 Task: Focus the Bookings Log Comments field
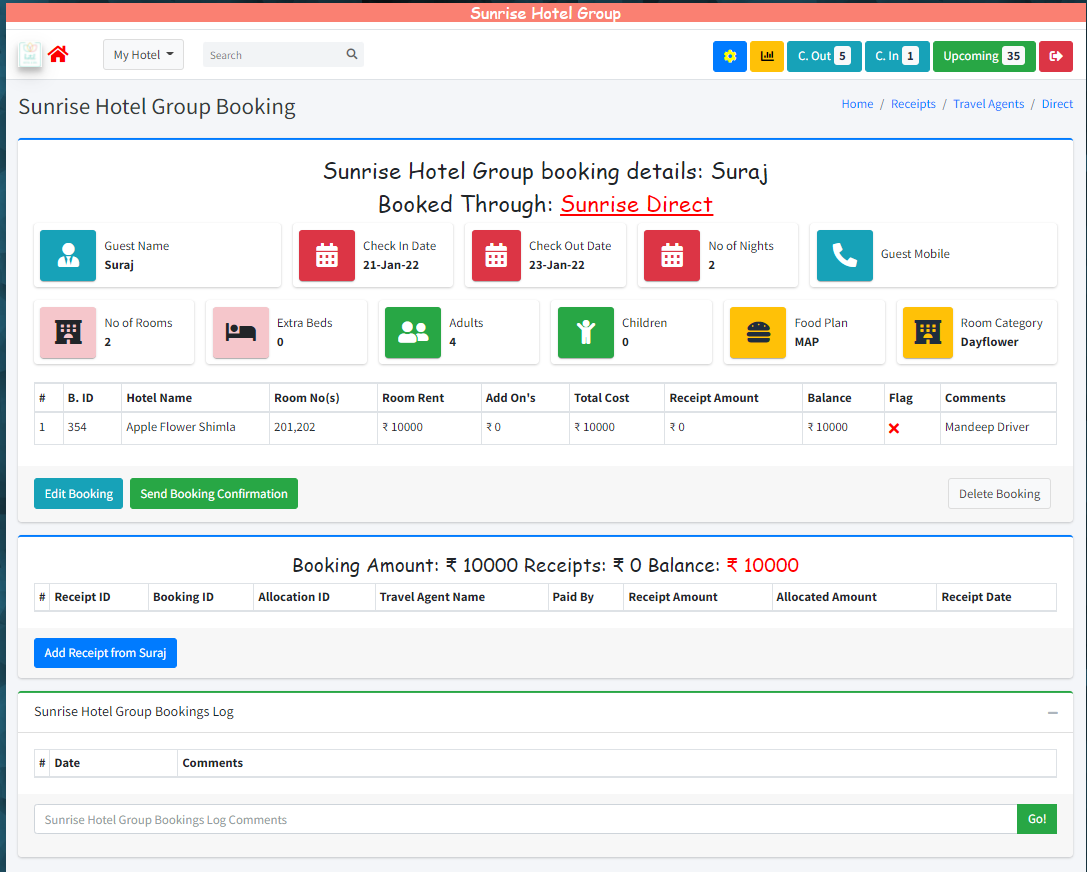point(525,819)
